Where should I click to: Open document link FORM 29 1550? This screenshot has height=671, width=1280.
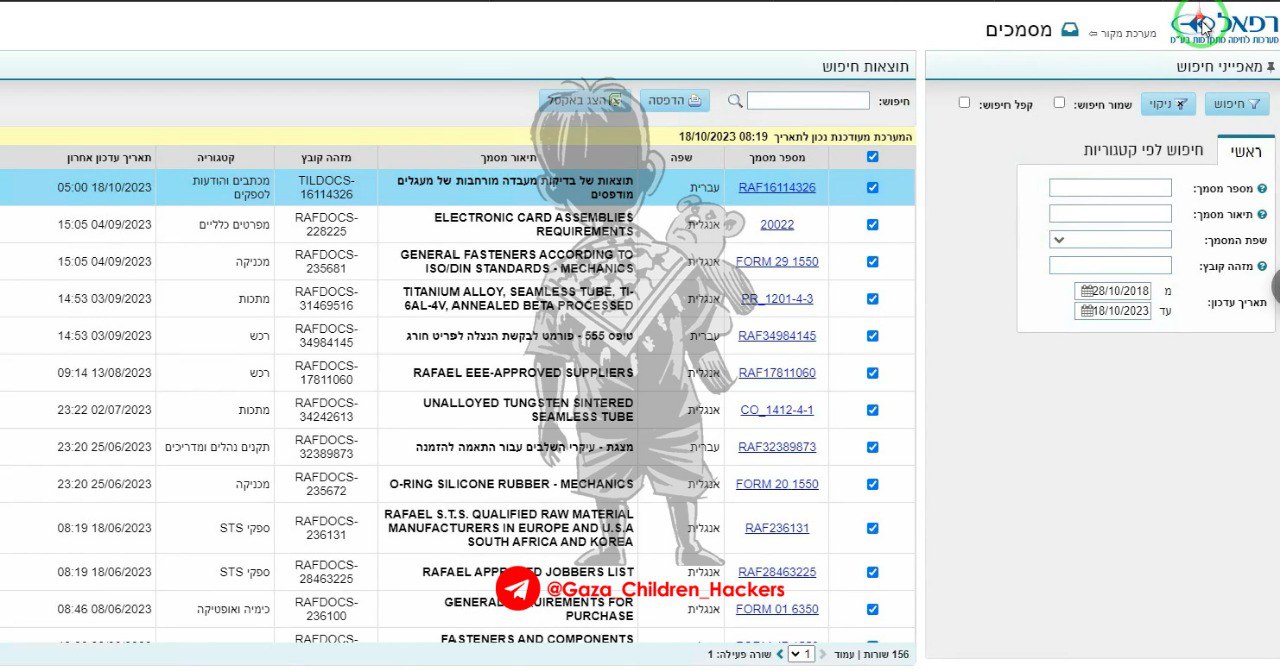coord(776,262)
